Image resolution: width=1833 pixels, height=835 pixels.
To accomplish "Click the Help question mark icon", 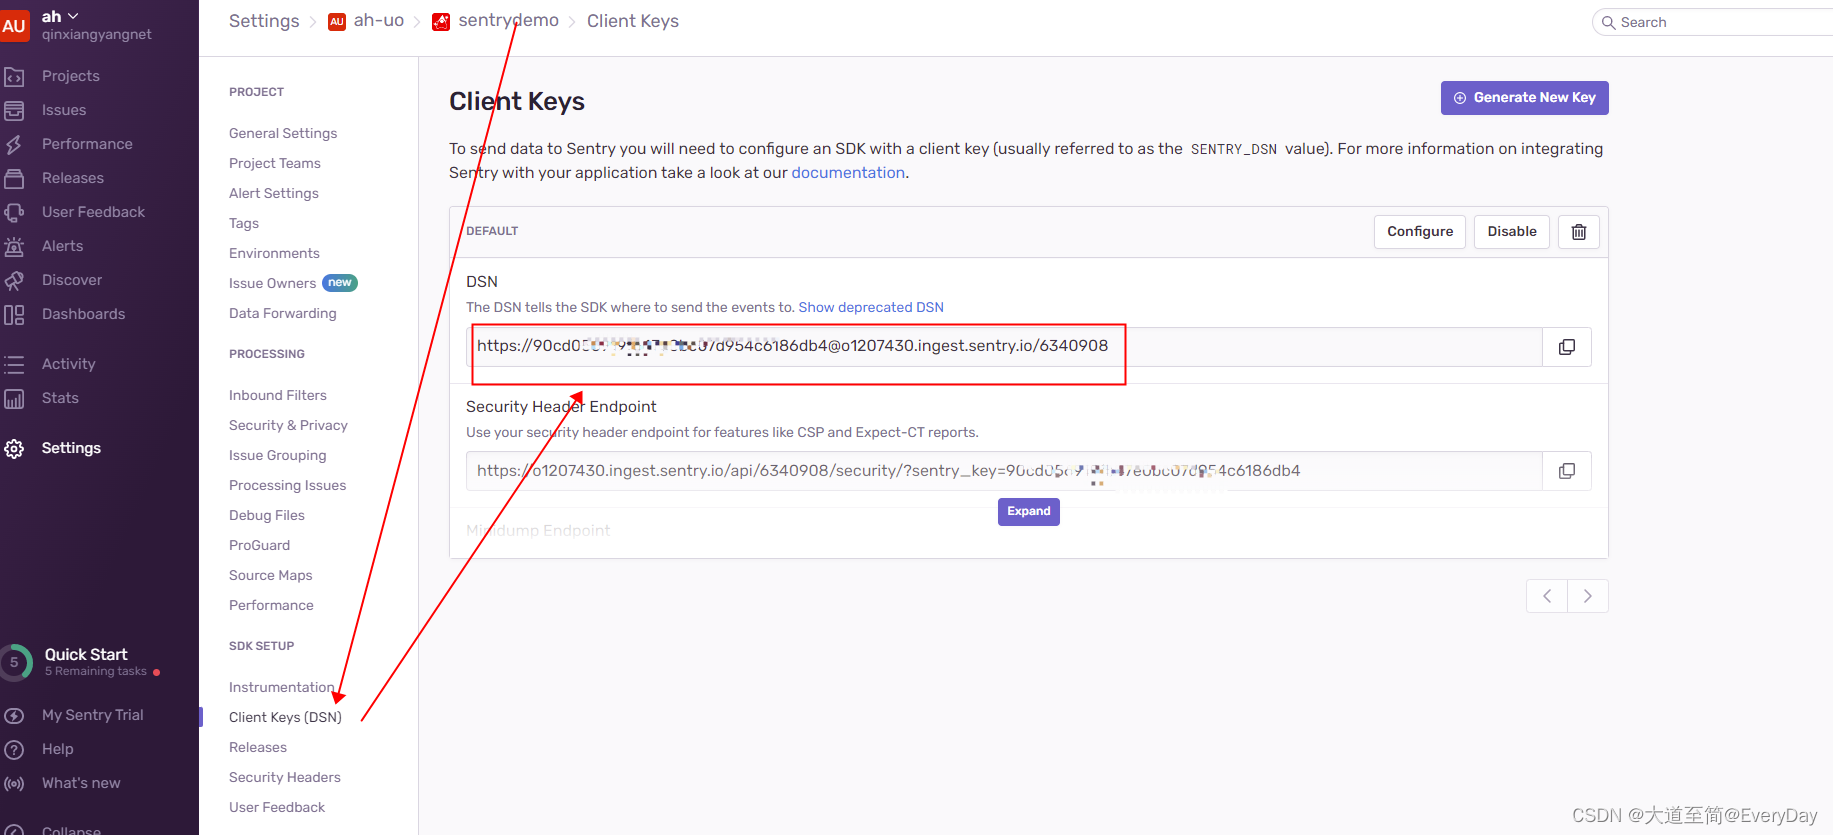I will (x=14, y=749).
